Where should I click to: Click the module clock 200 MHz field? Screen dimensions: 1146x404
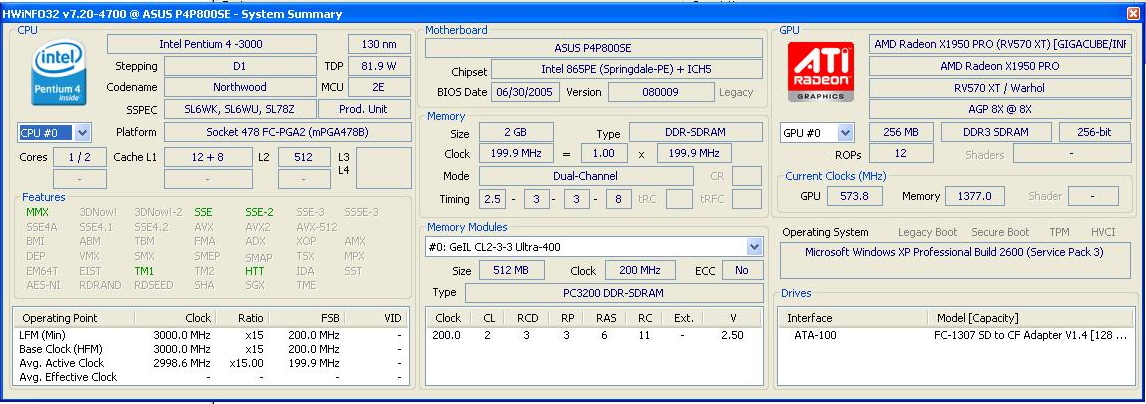(640, 270)
